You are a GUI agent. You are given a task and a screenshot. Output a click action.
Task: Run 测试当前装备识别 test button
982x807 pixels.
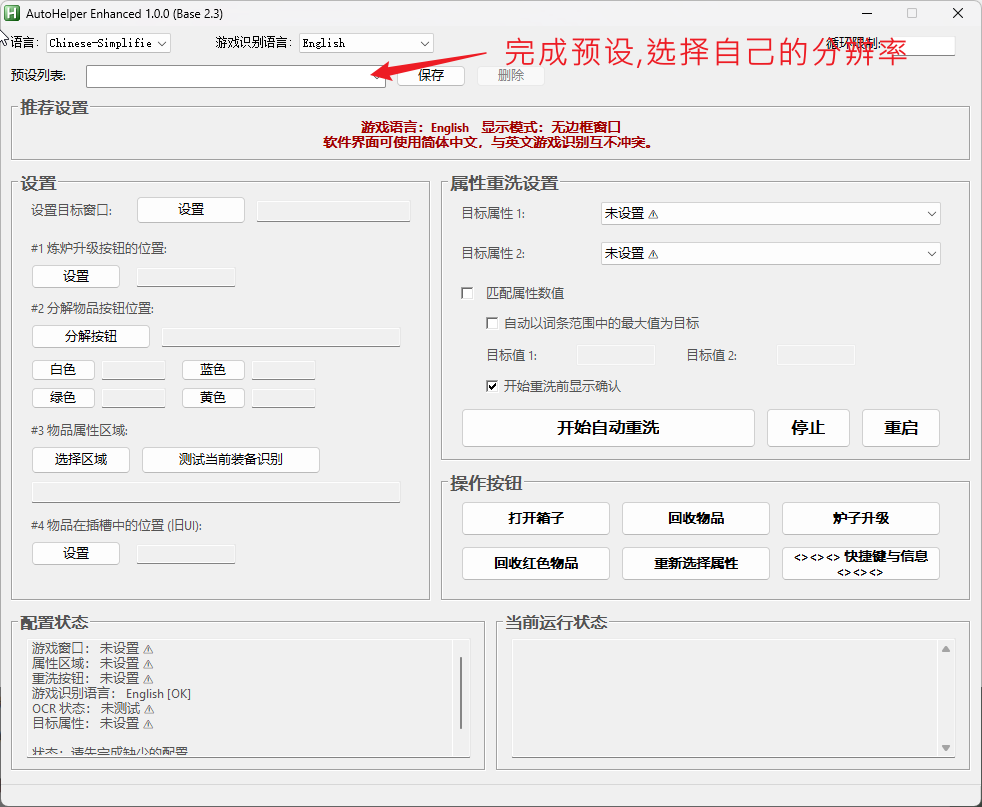231,460
